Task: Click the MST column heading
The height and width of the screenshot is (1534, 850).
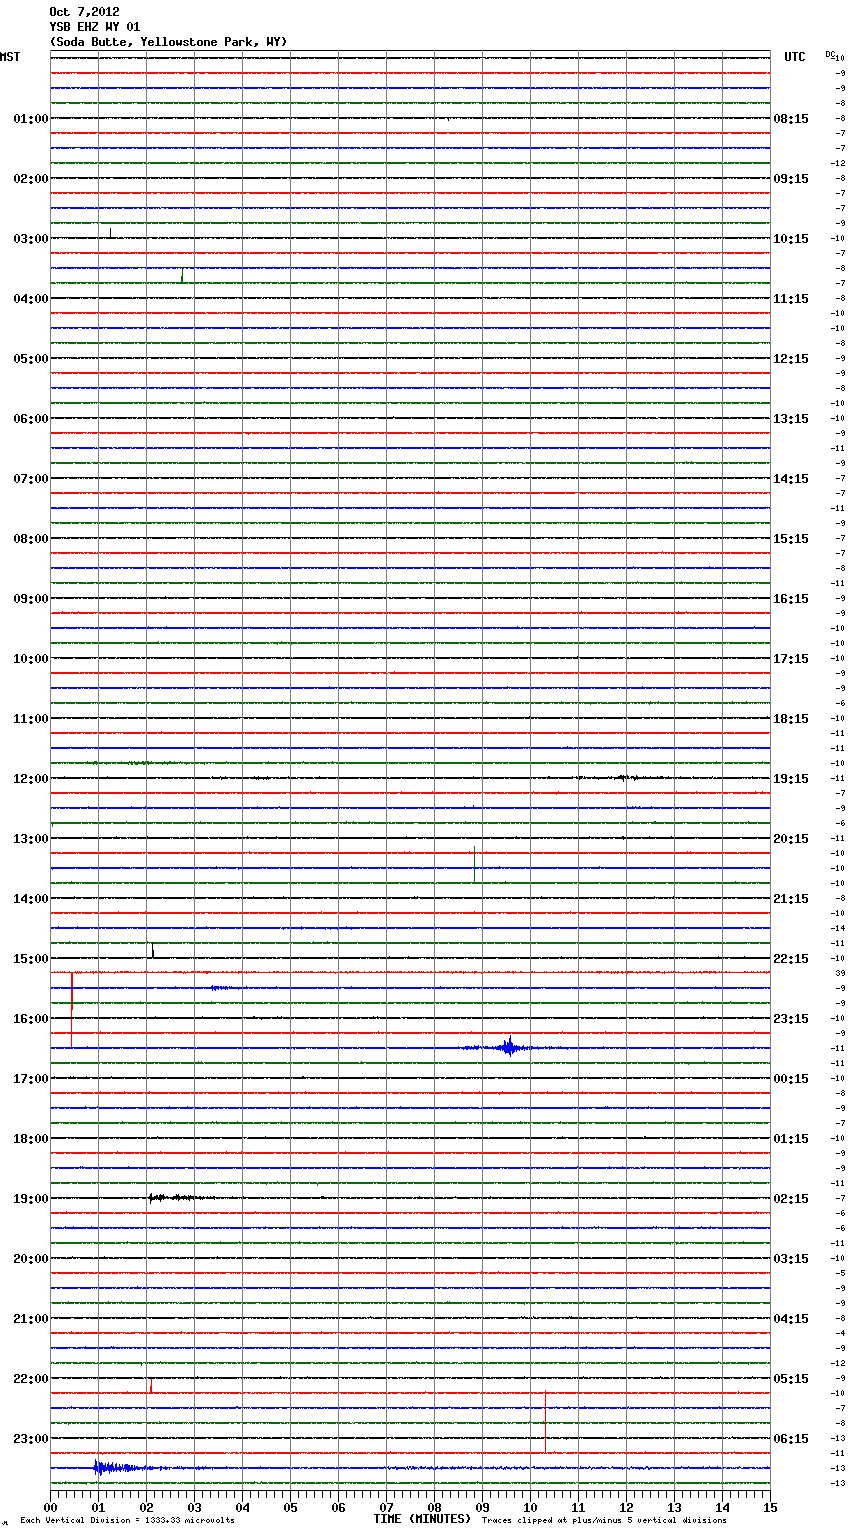Action: [x=10, y=57]
